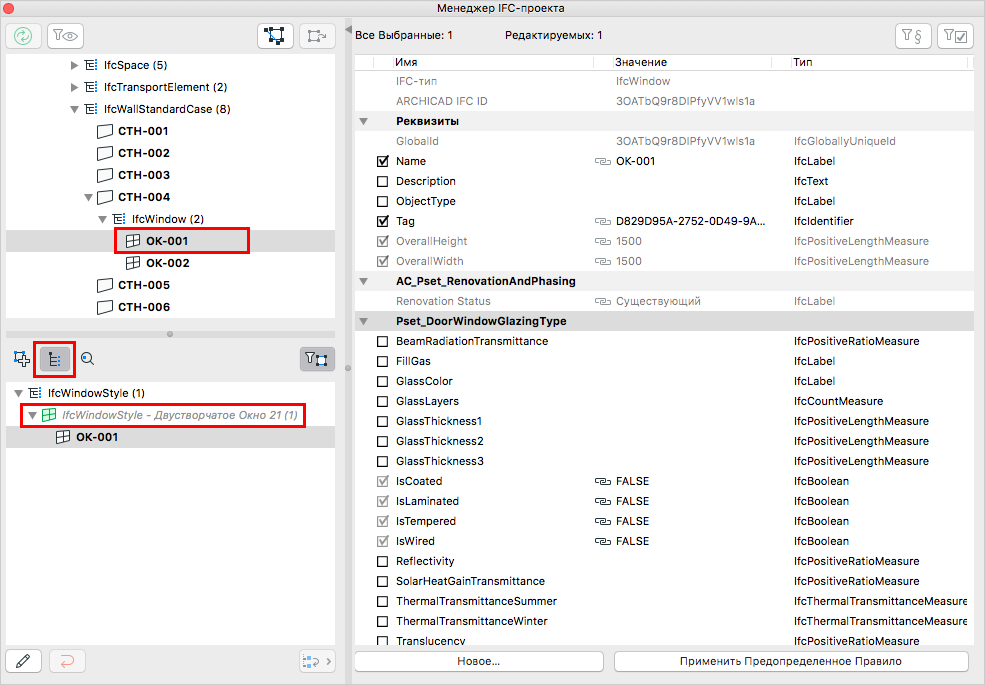Select the СТН-001 wall item
The height and width of the screenshot is (685, 985).
[x=143, y=131]
